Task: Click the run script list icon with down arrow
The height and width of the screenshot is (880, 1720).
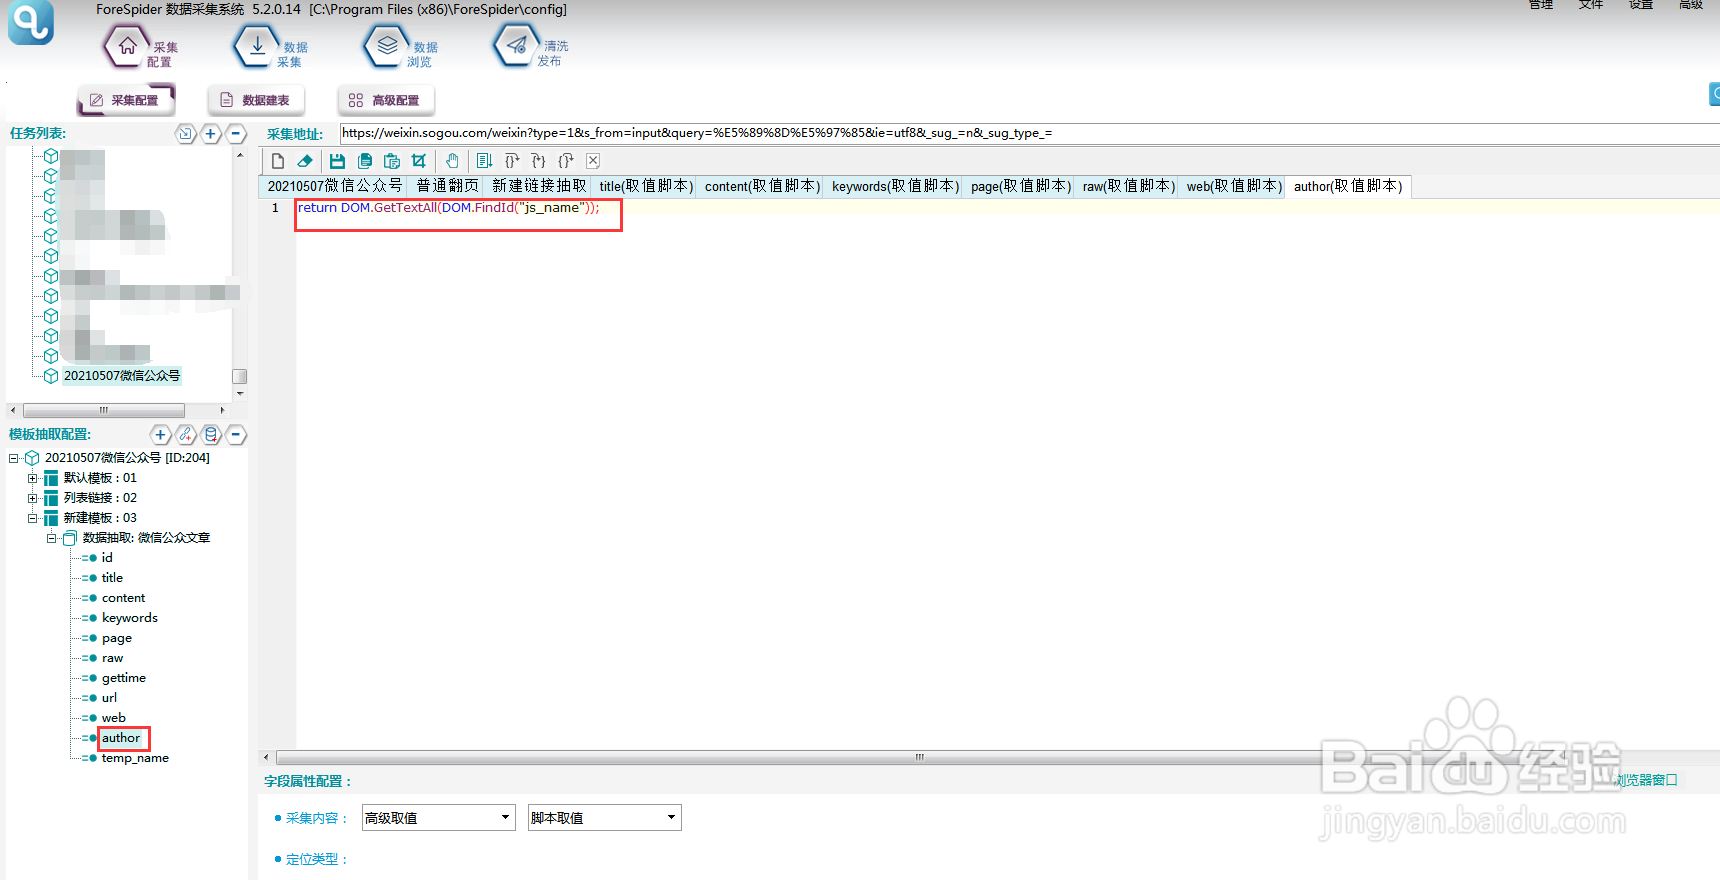Action: click(x=485, y=161)
